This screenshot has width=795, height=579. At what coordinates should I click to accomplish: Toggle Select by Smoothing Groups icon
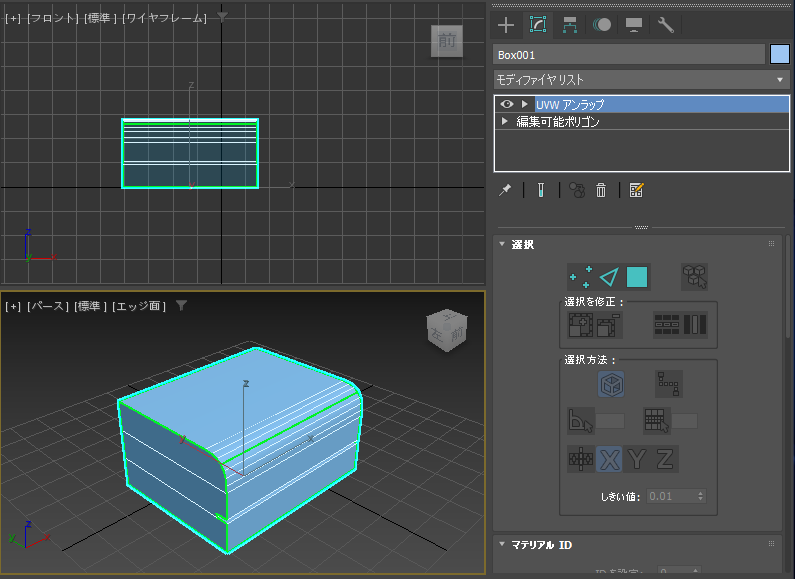(x=657, y=421)
